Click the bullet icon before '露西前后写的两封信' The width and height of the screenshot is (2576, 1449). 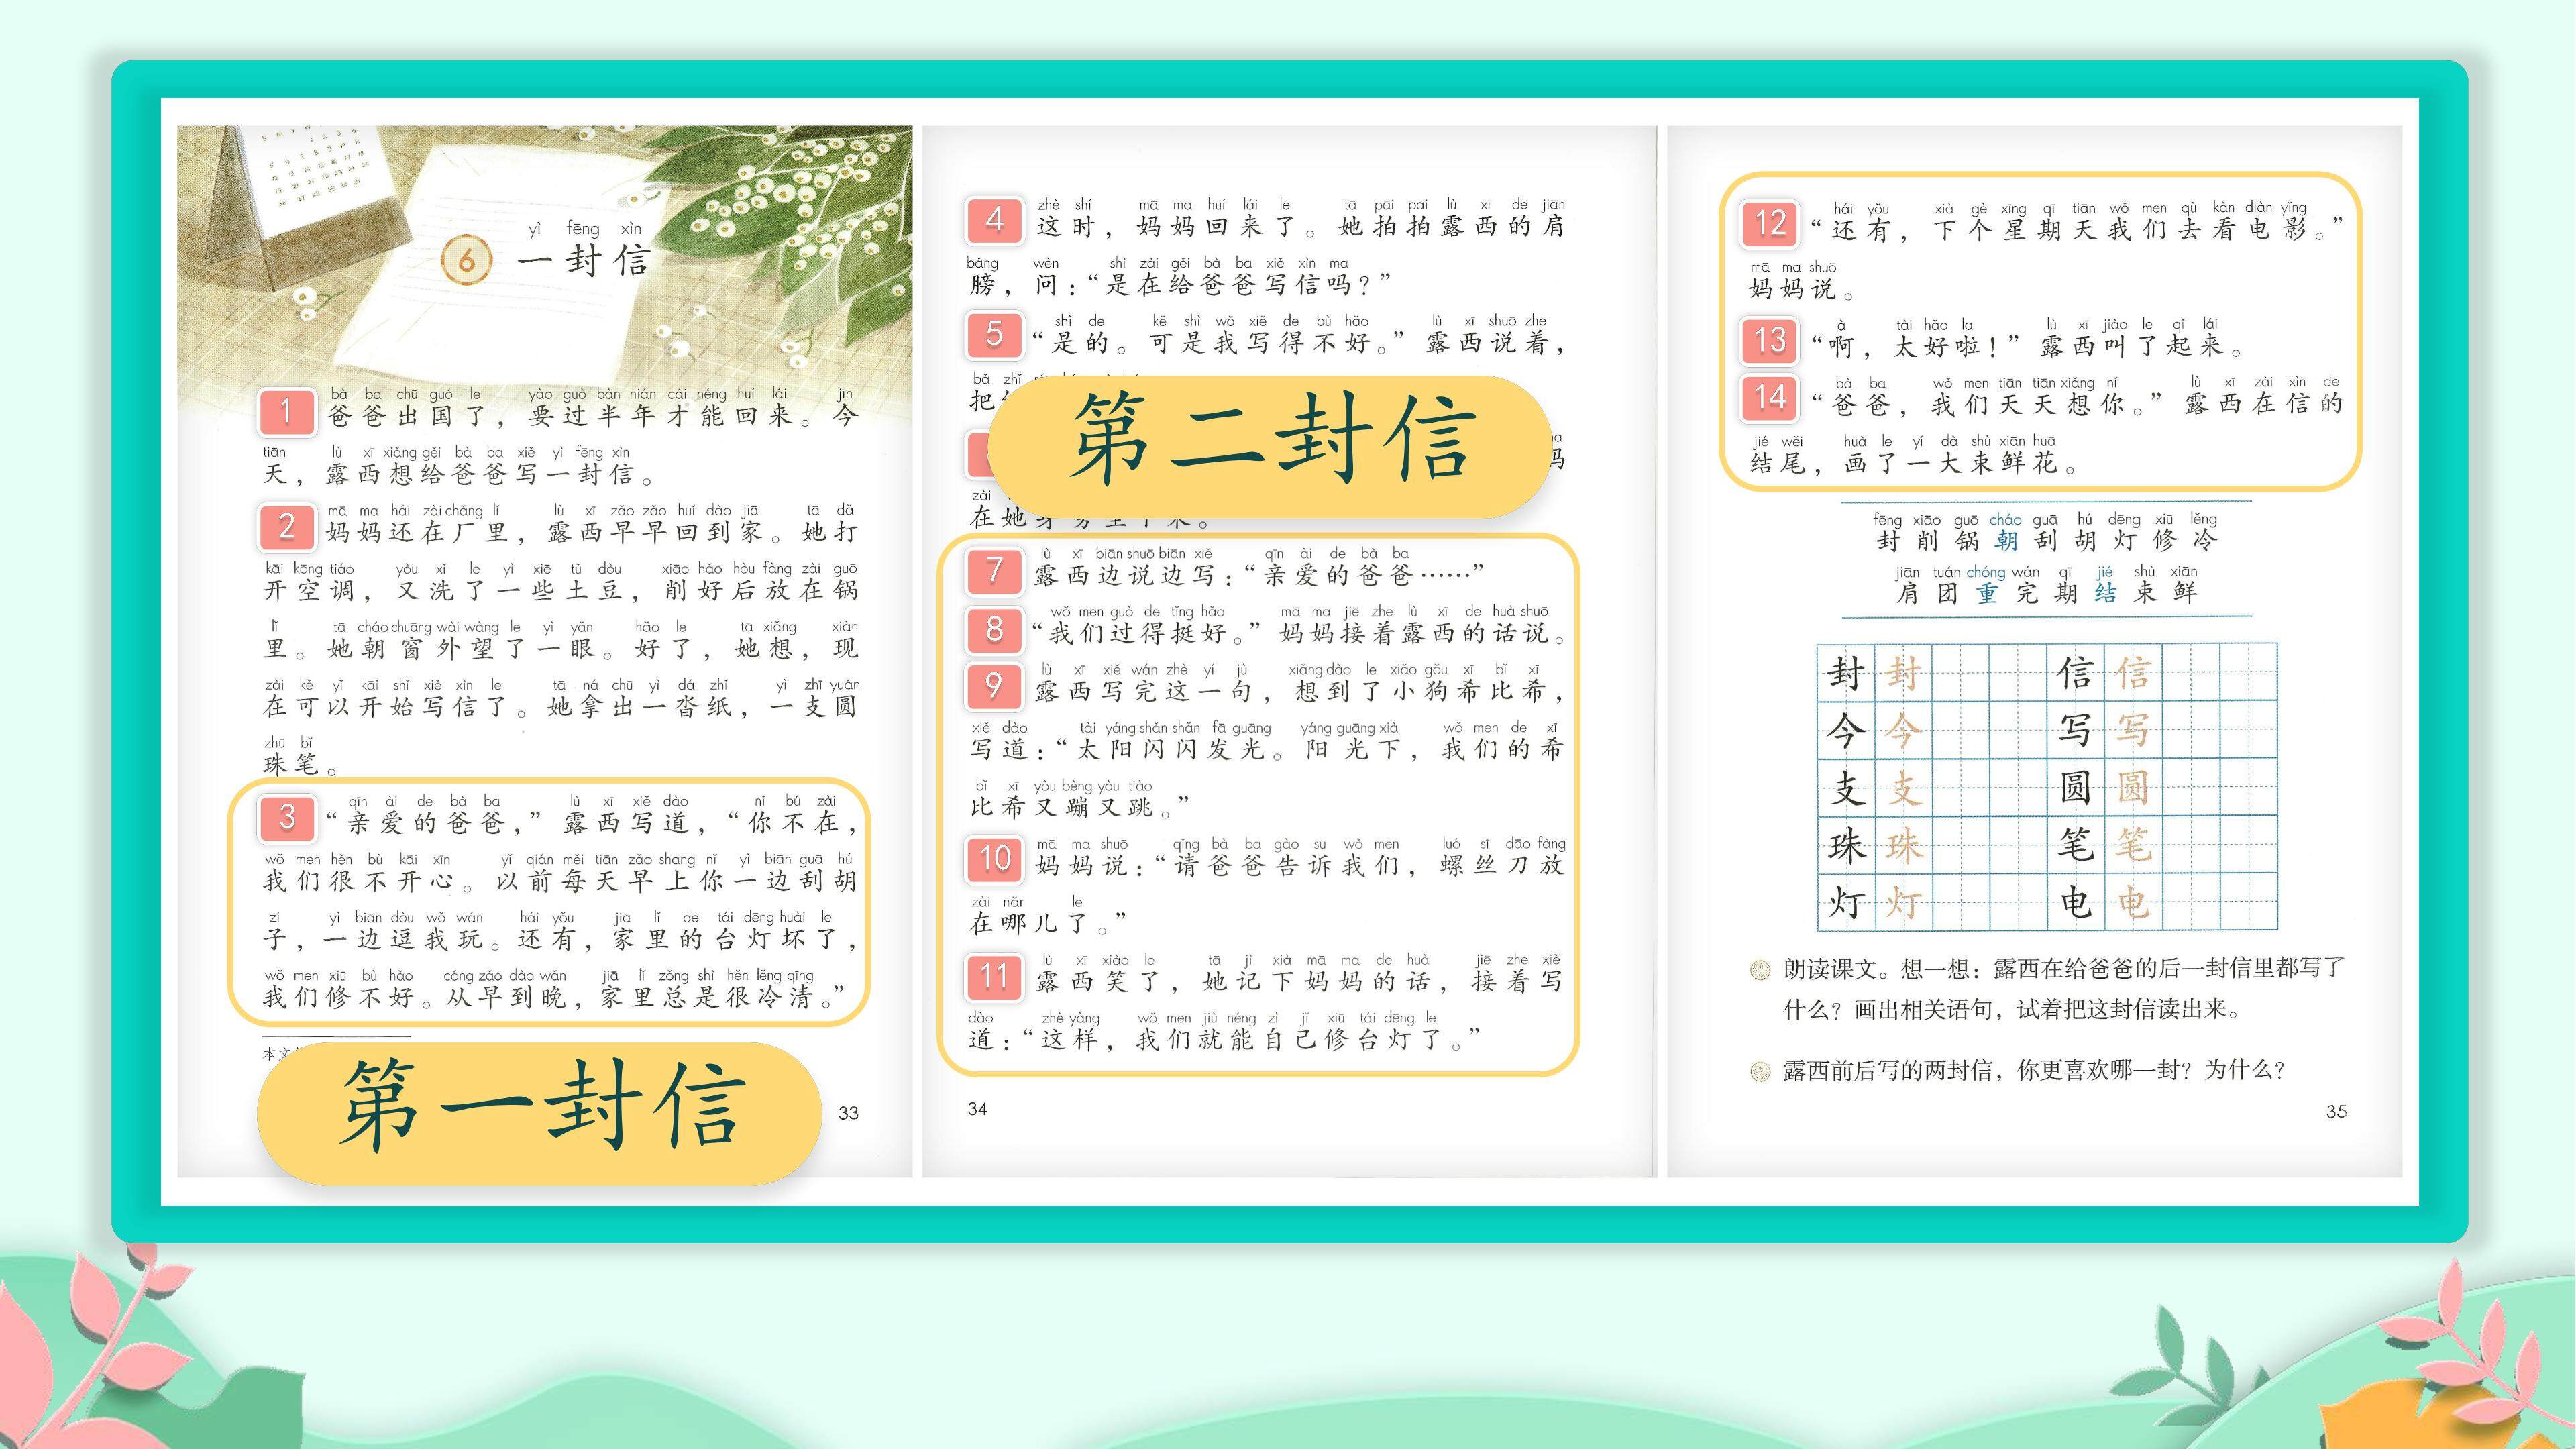click(1760, 1072)
